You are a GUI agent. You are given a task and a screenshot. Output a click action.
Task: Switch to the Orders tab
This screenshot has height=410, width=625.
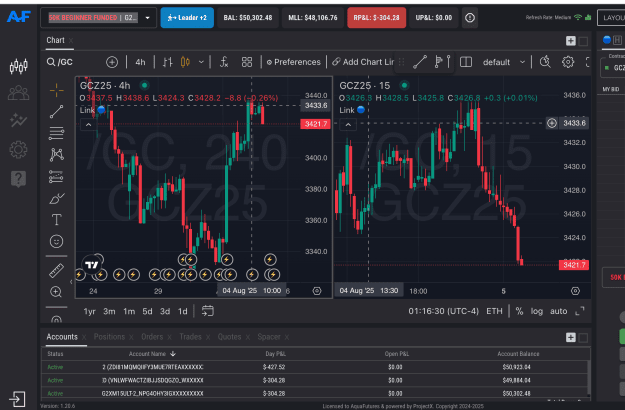[152, 337]
